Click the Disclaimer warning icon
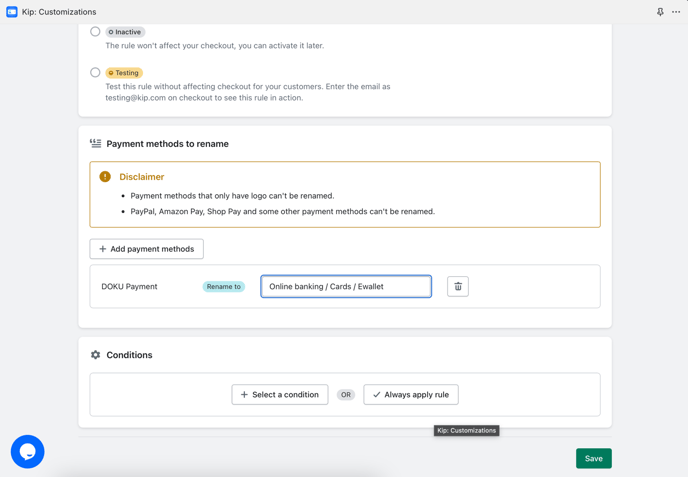 [x=105, y=176]
